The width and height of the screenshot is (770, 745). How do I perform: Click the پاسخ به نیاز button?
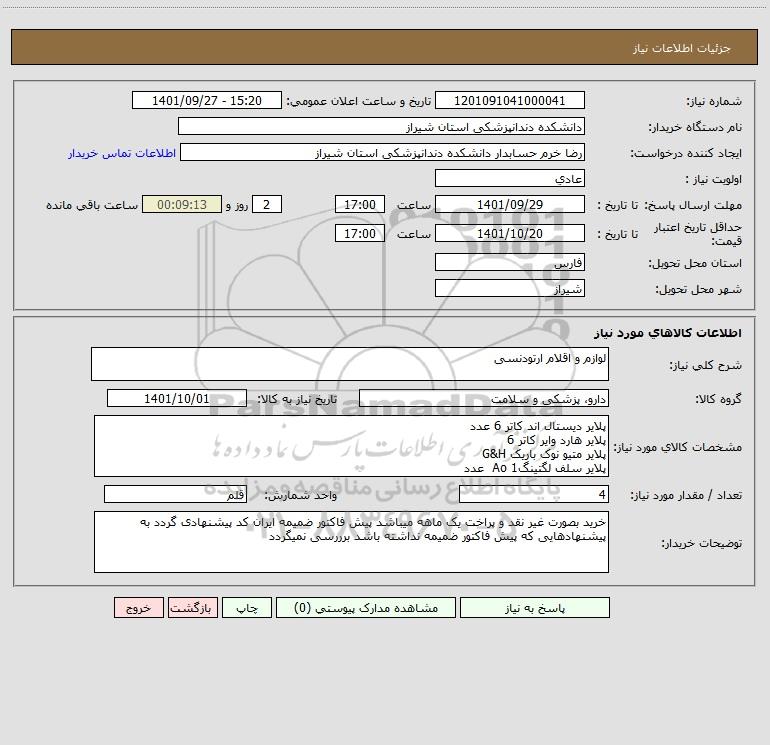(x=535, y=607)
